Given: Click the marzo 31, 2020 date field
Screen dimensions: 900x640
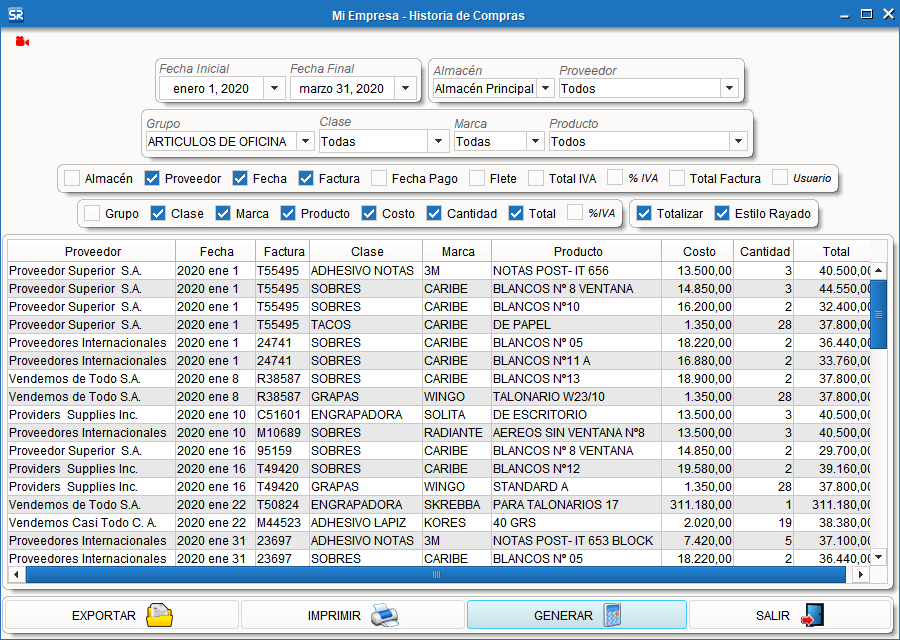Looking at the screenshot, I should click(x=342, y=88).
